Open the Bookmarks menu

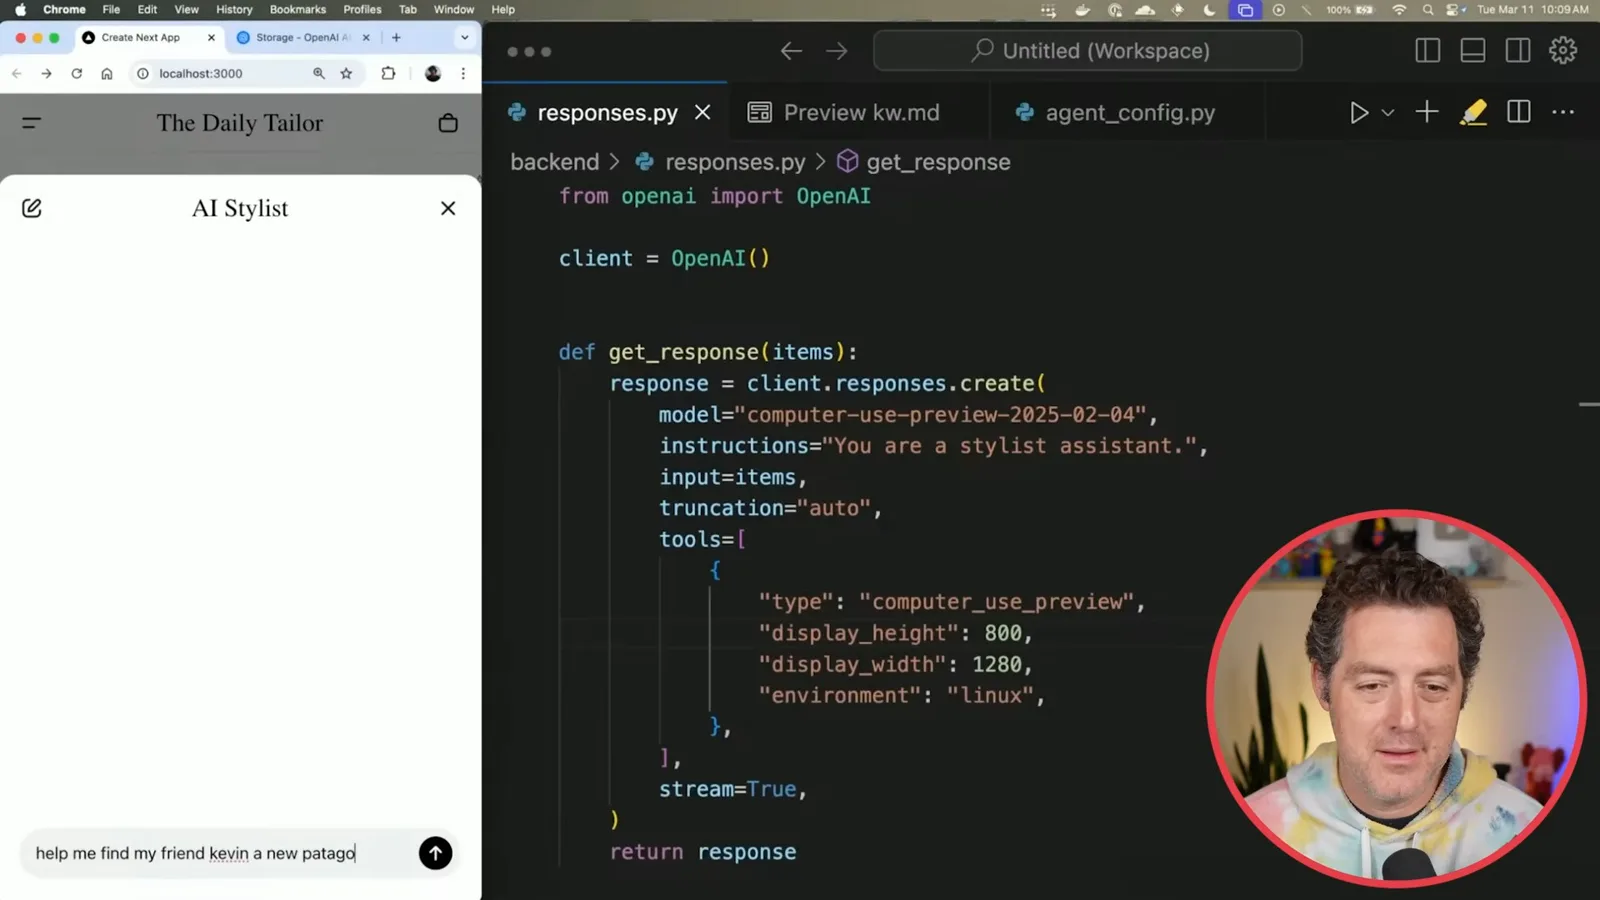coord(298,9)
